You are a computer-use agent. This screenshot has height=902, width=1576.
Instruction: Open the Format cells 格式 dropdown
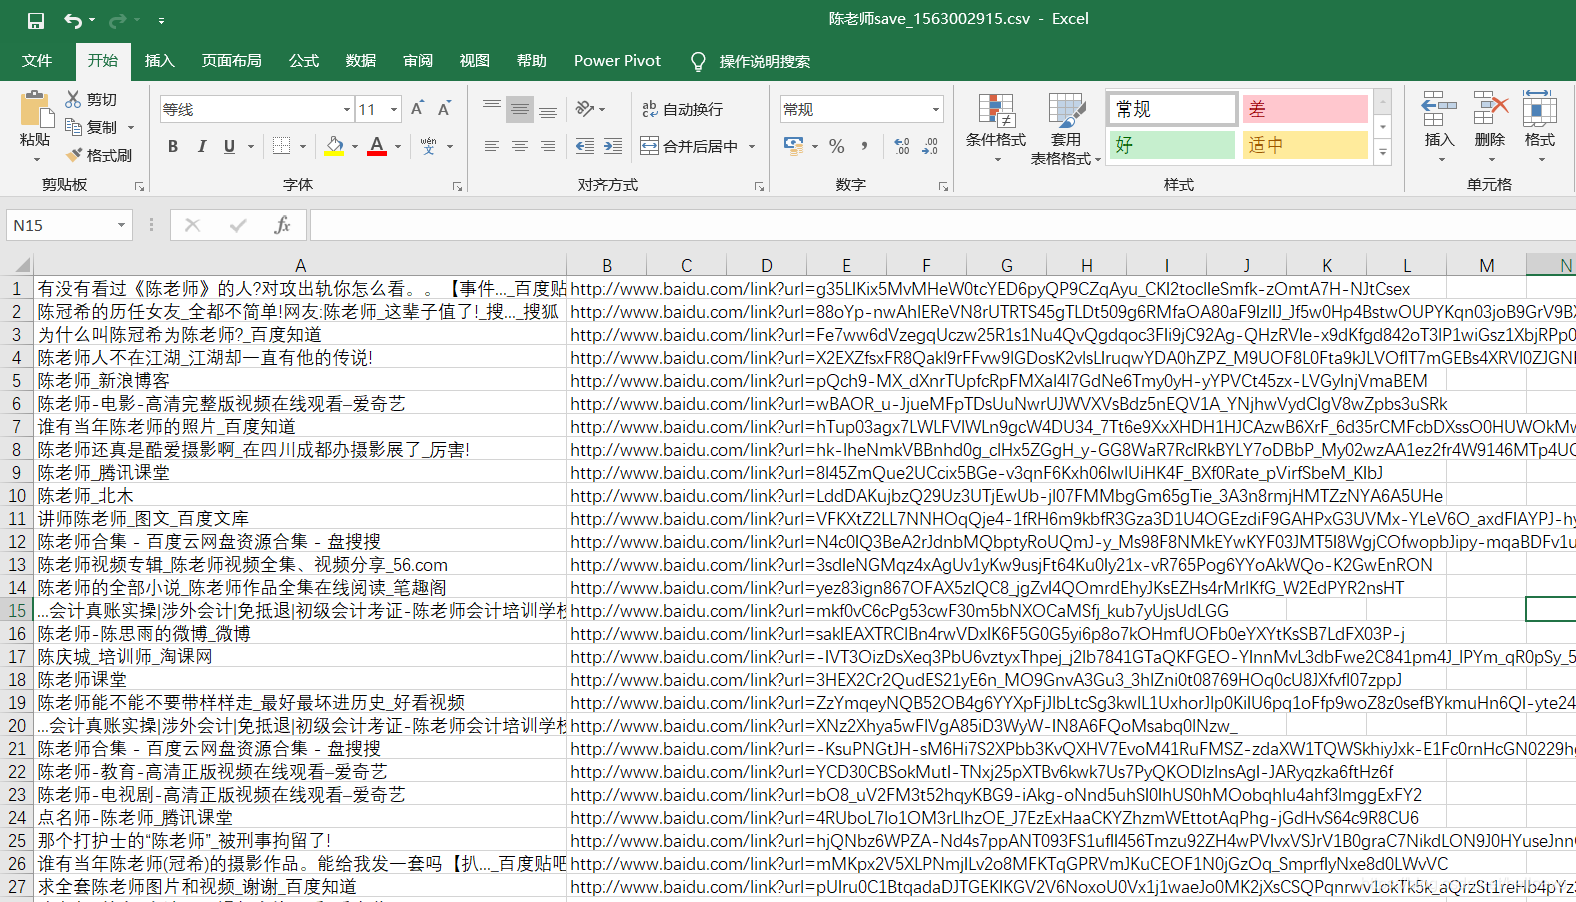pyautogui.click(x=1540, y=159)
